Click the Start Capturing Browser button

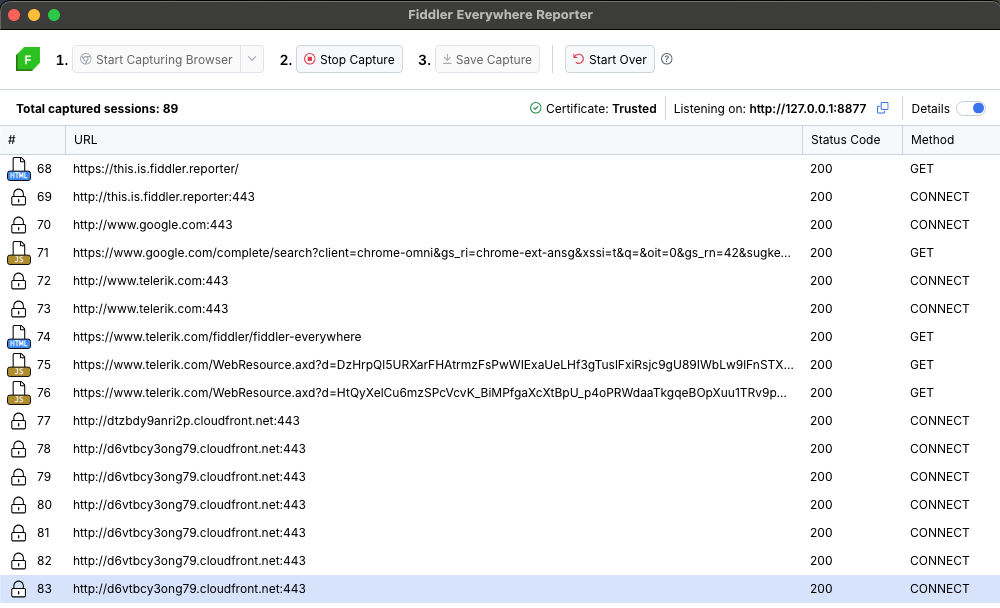tap(156, 59)
